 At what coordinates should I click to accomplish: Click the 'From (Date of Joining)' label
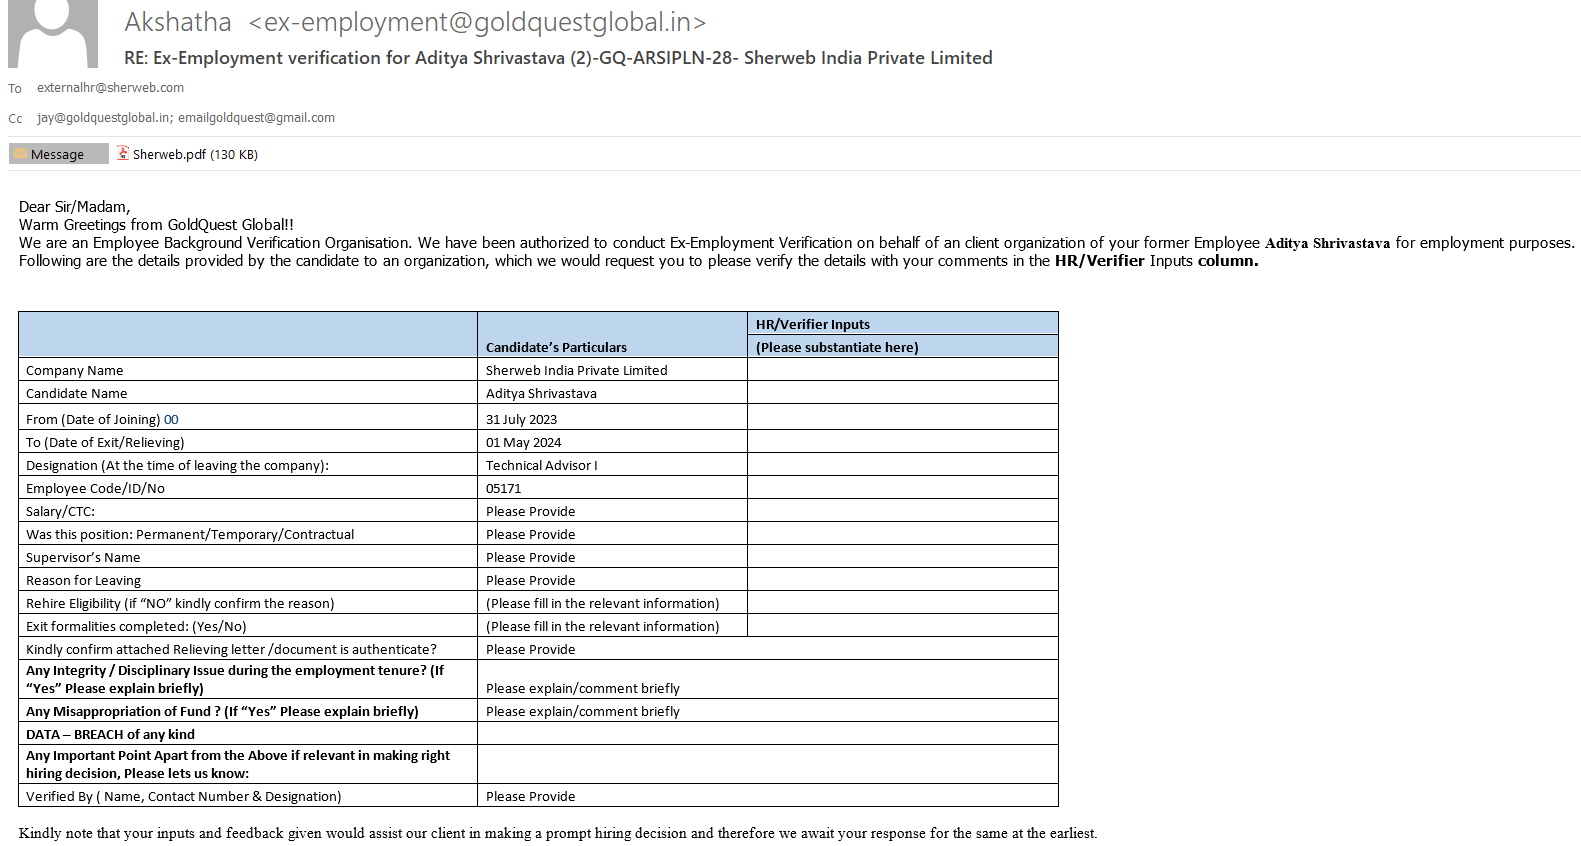93,419
